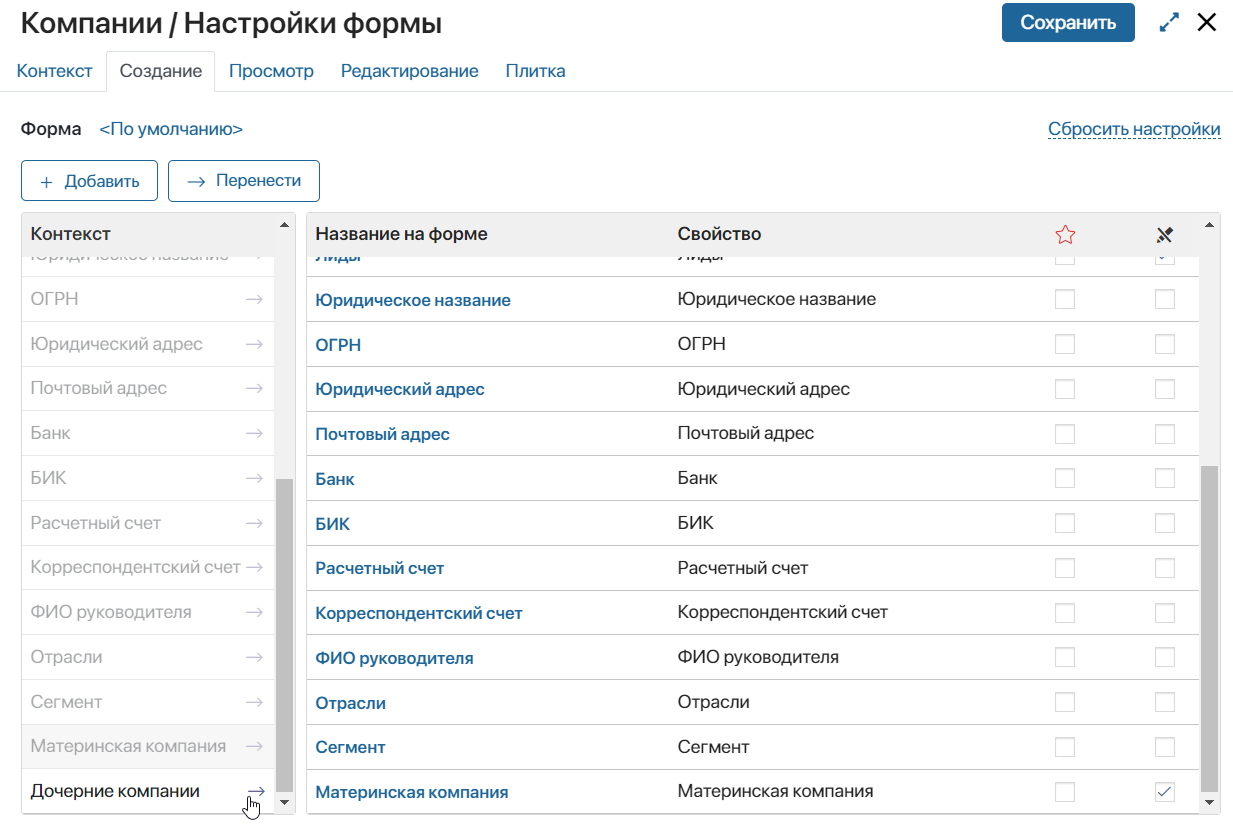Click the Контекст list scrollbar thumb

click(x=284, y=634)
